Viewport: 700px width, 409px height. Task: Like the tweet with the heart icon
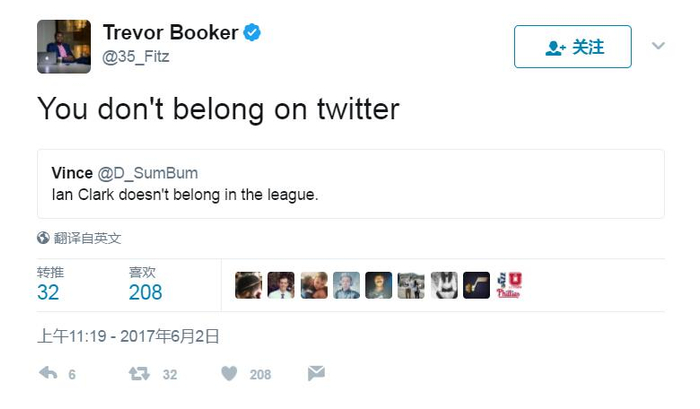pos(229,373)
